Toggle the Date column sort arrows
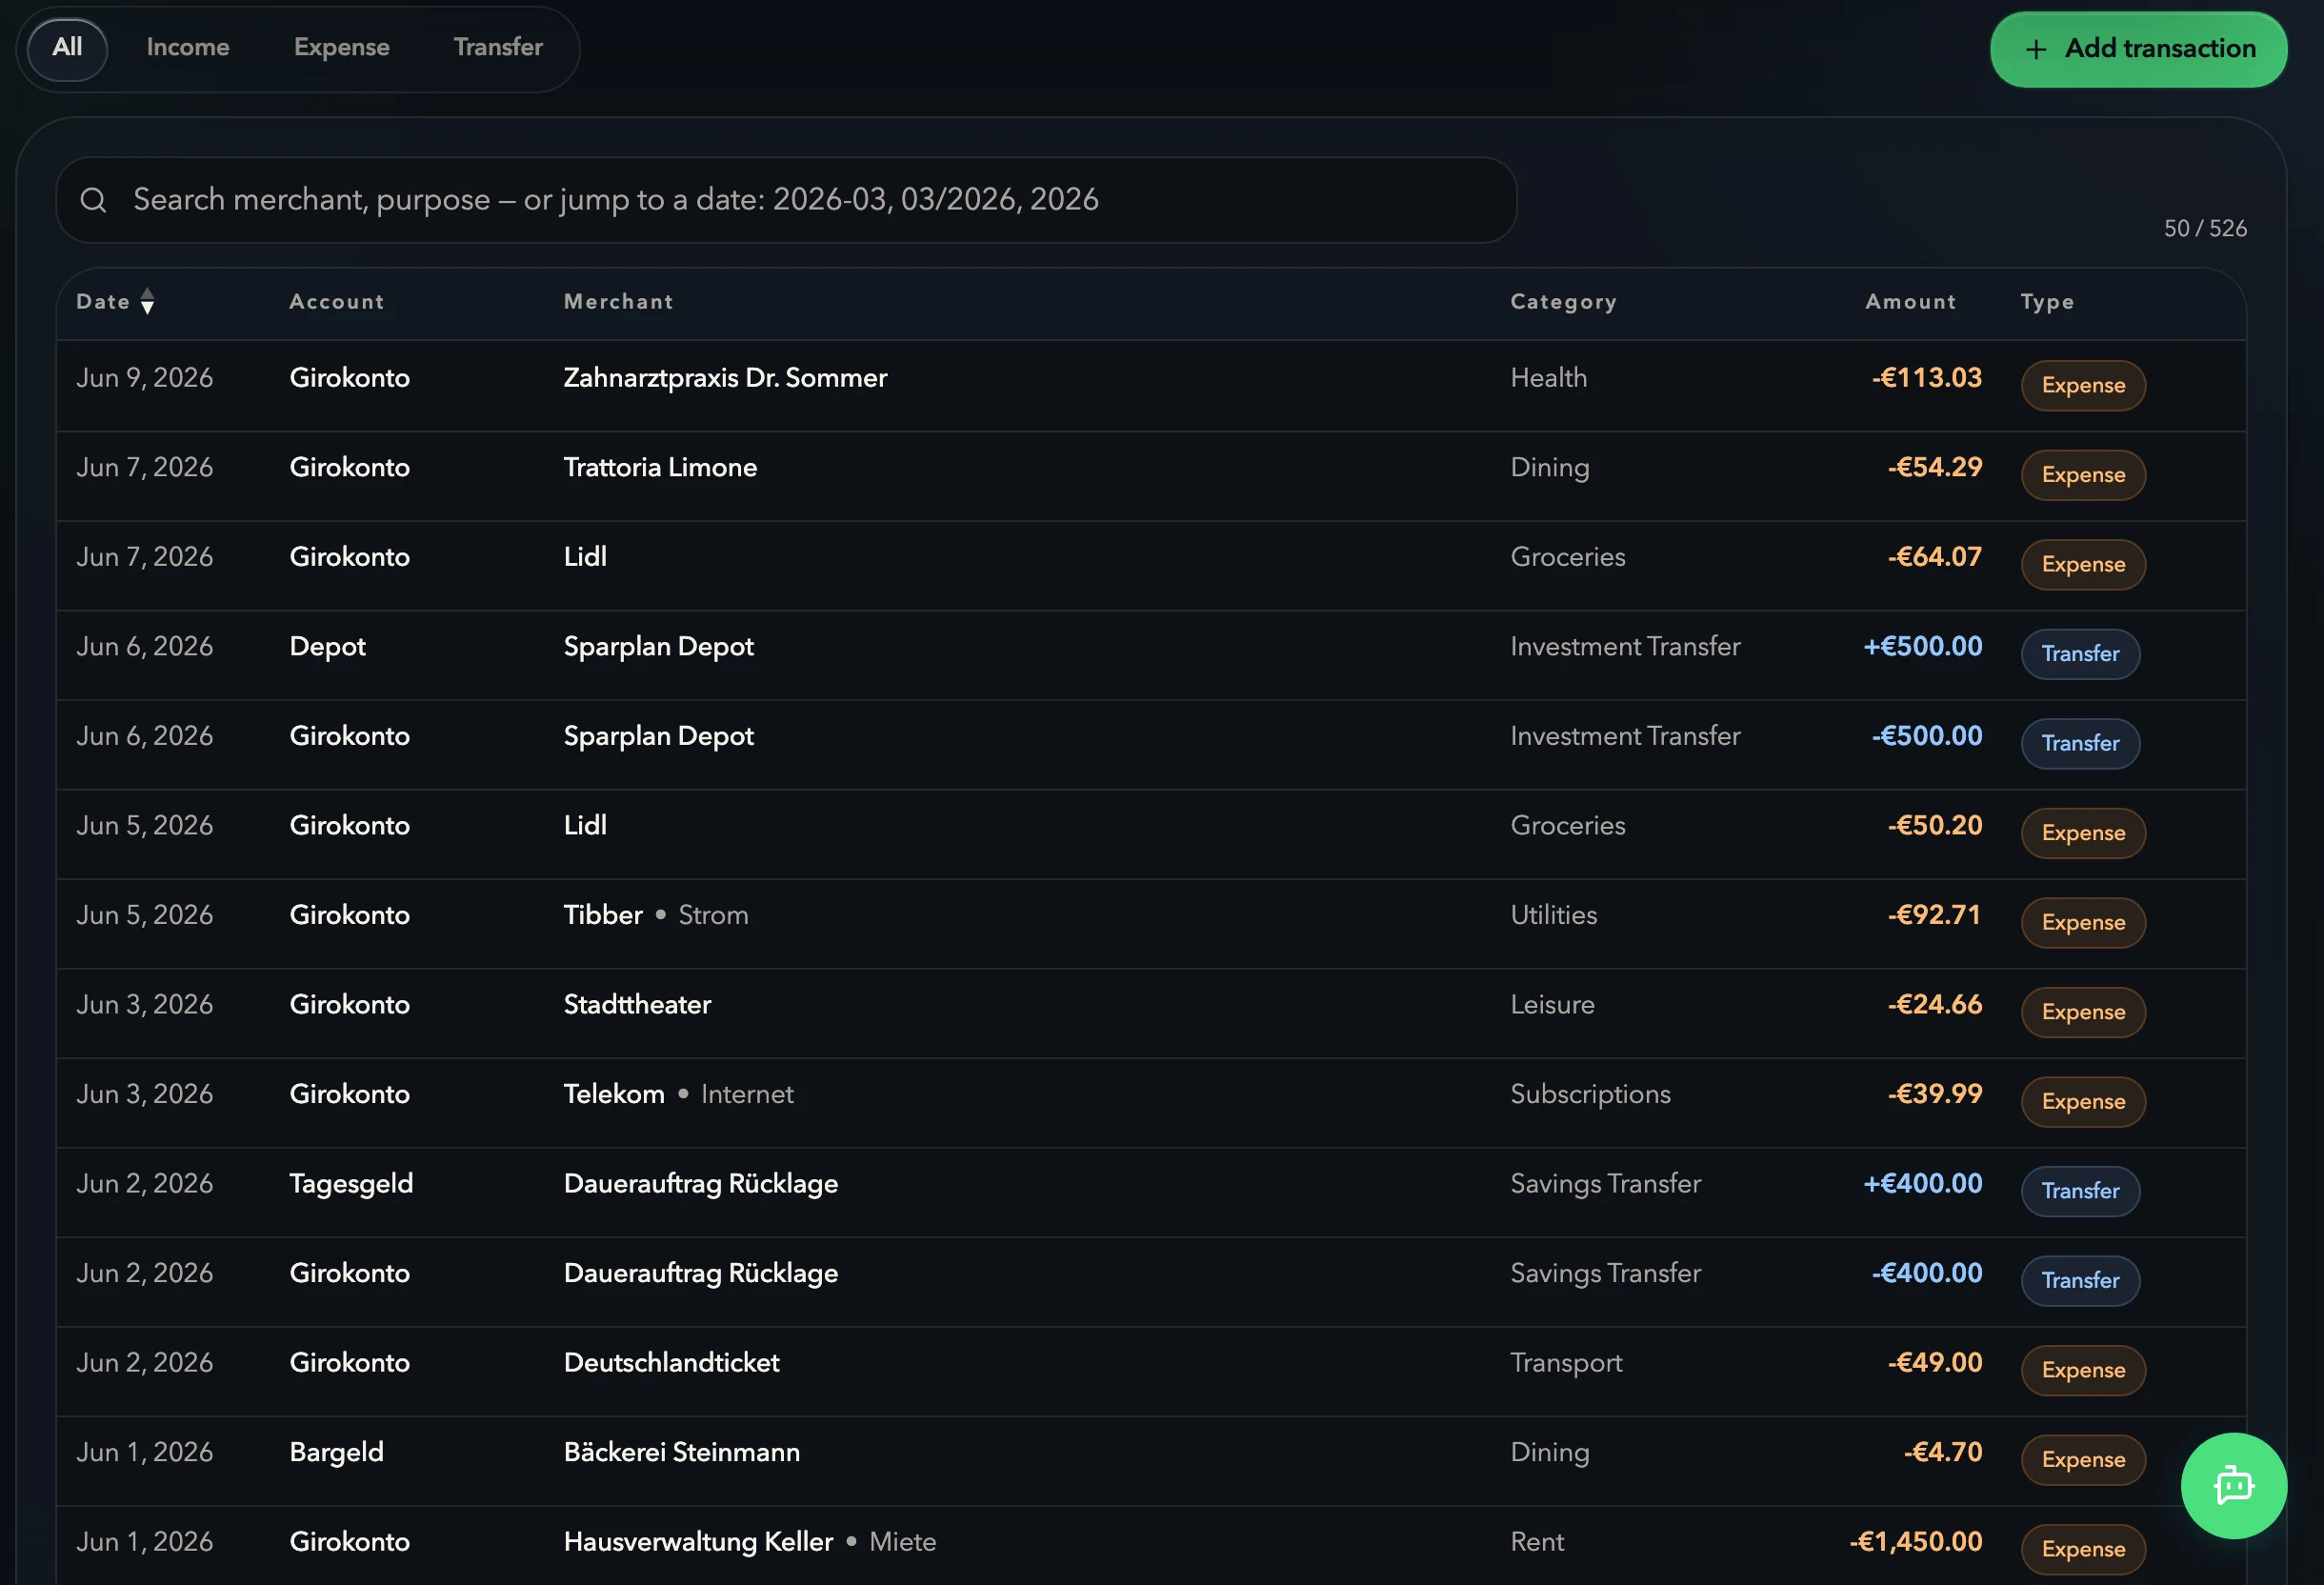Image resolution: width=2324 pixels, height=1585 pixels. click(x=147, y=301)
